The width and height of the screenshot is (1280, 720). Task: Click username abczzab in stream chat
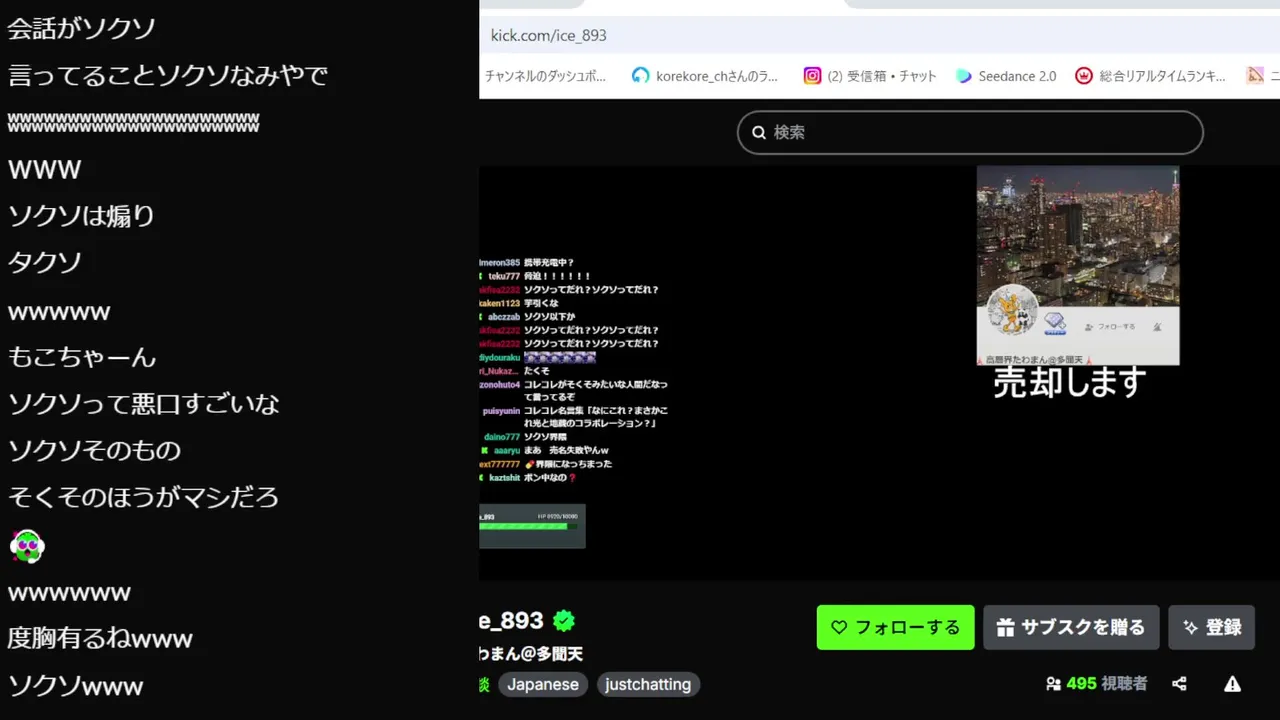click(504, 317)
